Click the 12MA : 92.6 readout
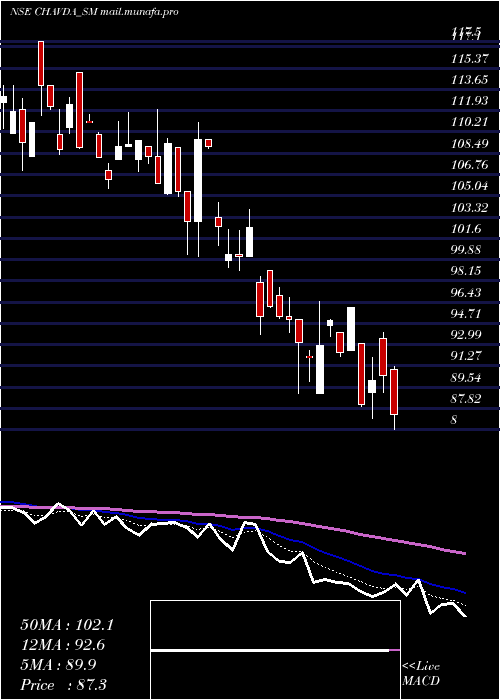Image resolution: width=500 pixels, height=700 pixels. [x=64, y=645]
